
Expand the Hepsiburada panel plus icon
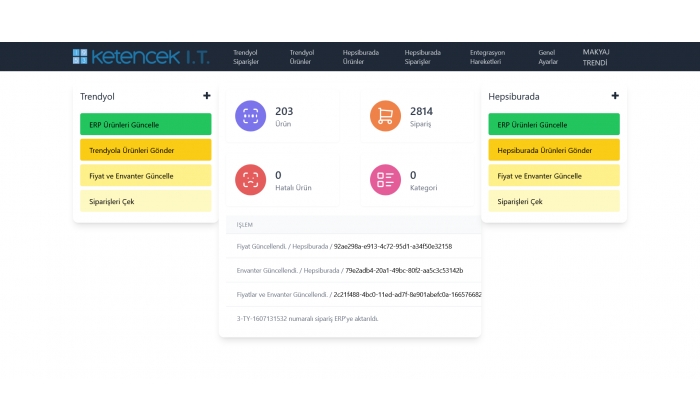coord(615,96)
